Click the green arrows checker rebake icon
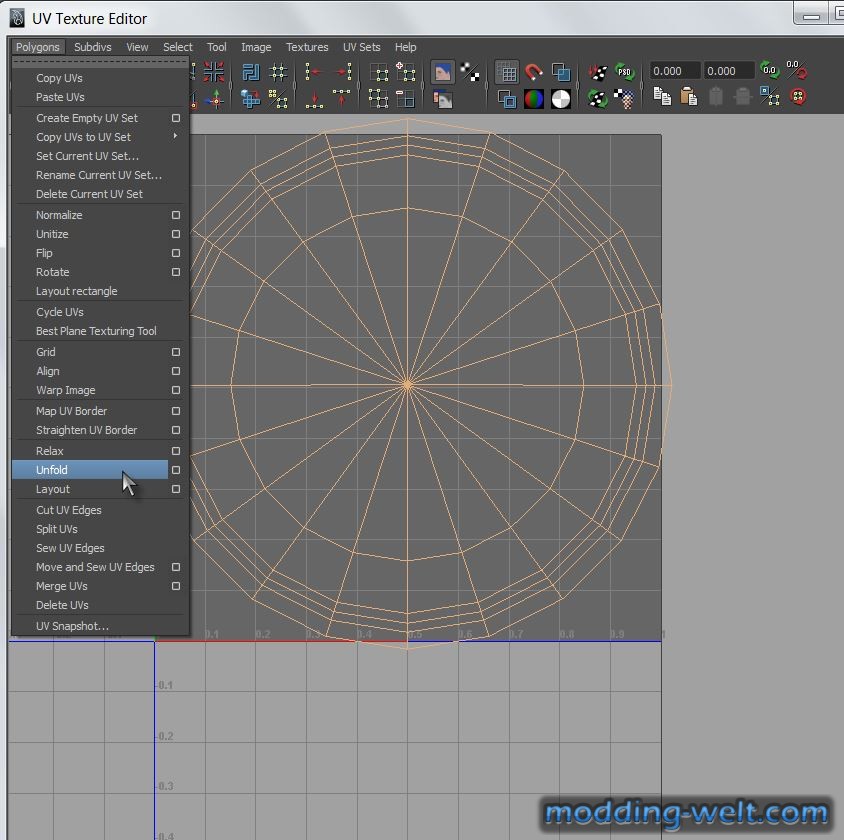844x840 pixels. (597, 98)
